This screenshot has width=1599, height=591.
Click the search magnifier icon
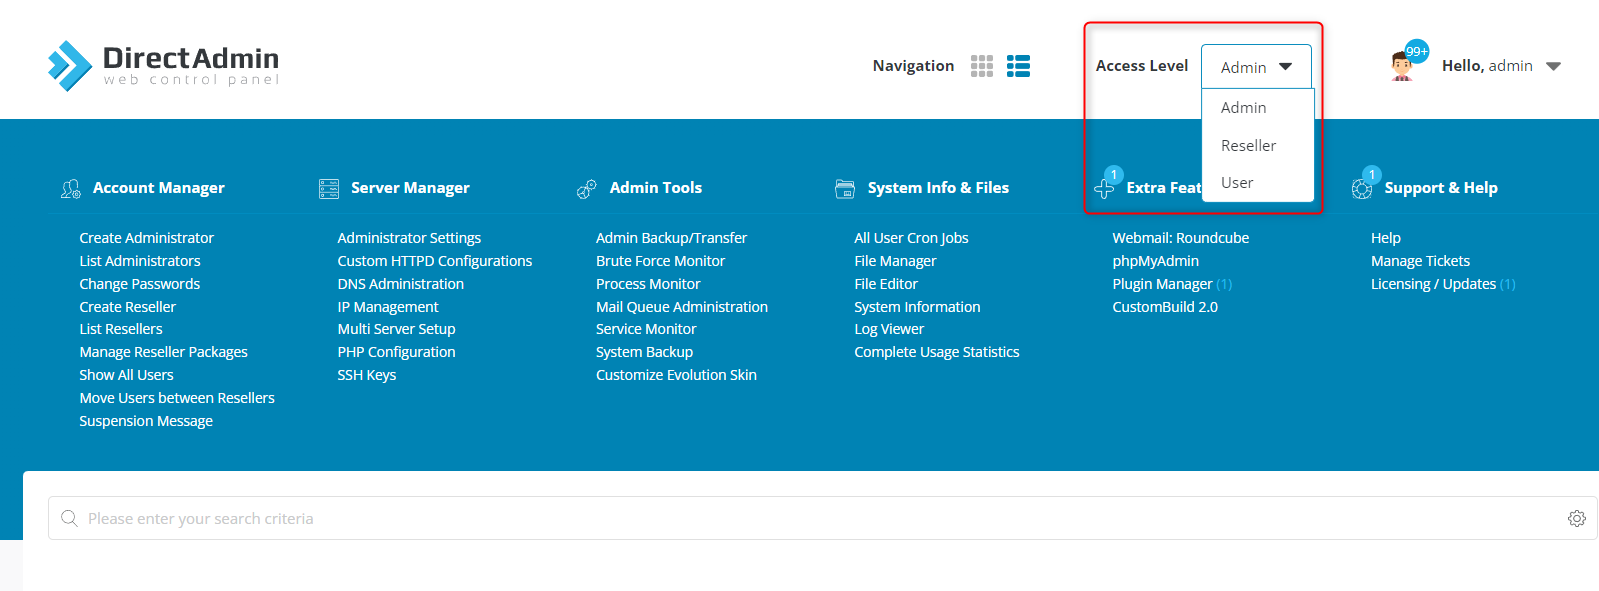[69, 518]
